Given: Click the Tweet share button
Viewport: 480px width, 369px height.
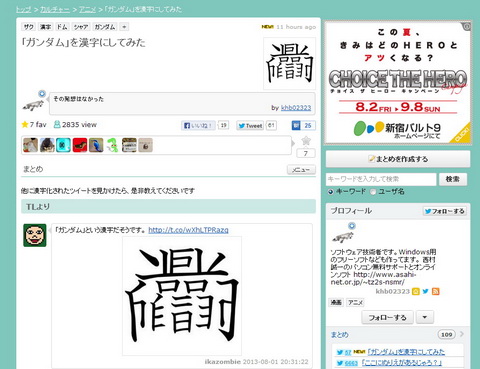Looking at the screenshot, I should point(250,126).
